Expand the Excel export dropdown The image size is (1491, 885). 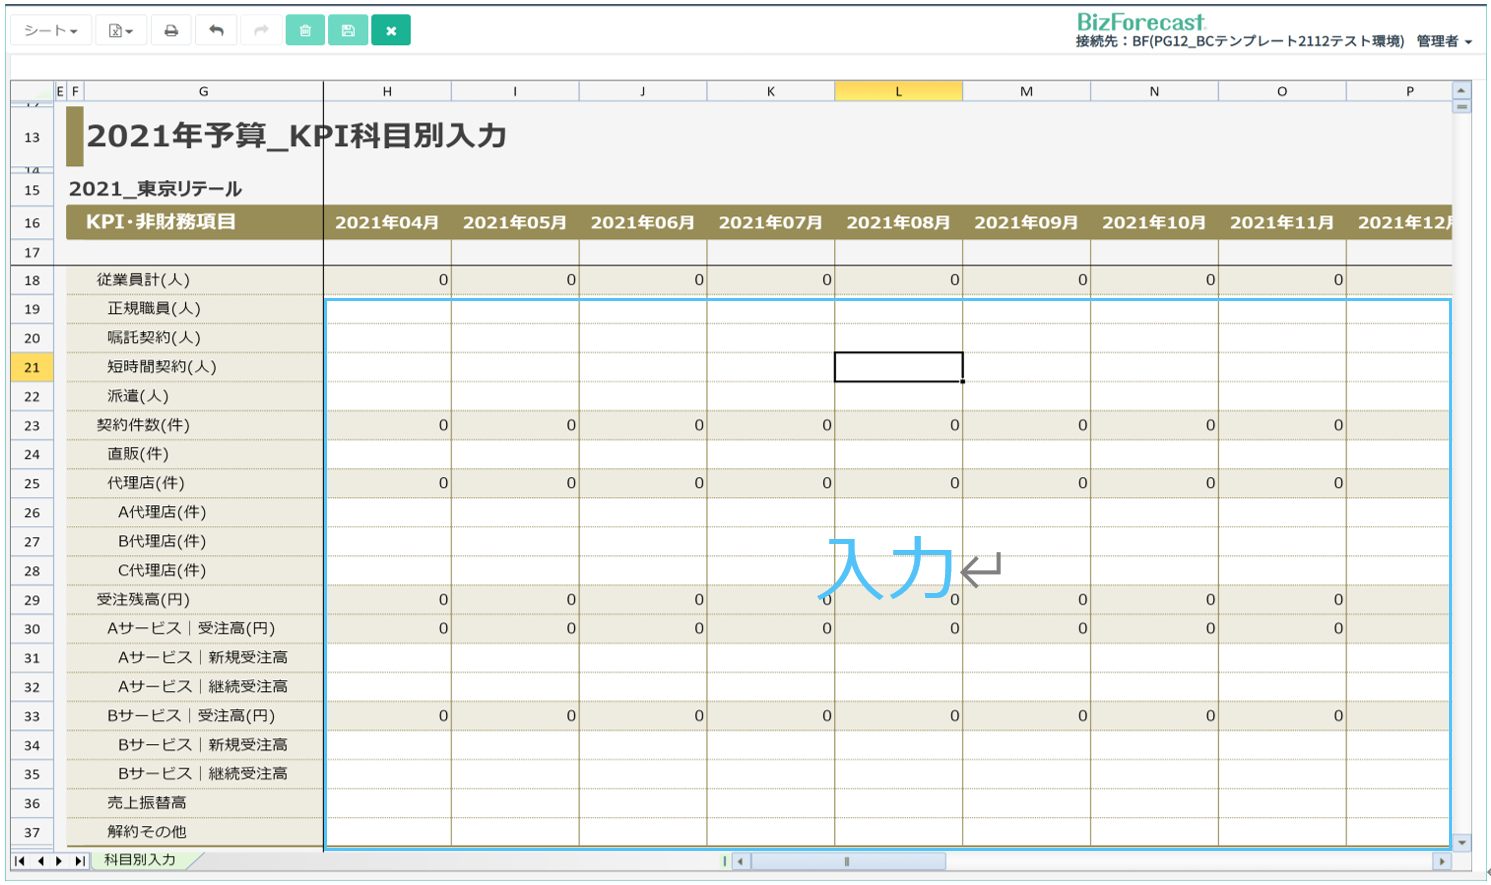pyautogui.click(x=120, y=31)
